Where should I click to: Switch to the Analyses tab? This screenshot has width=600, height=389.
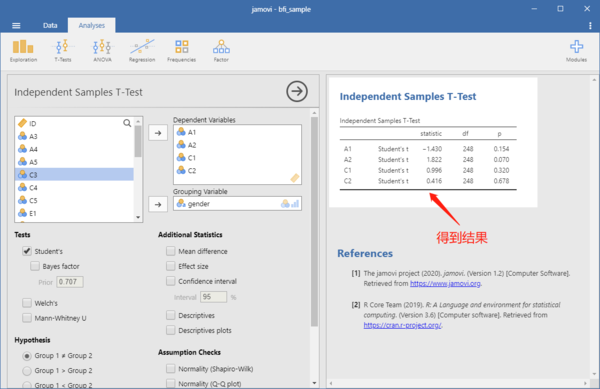click(x=91, y=26)
